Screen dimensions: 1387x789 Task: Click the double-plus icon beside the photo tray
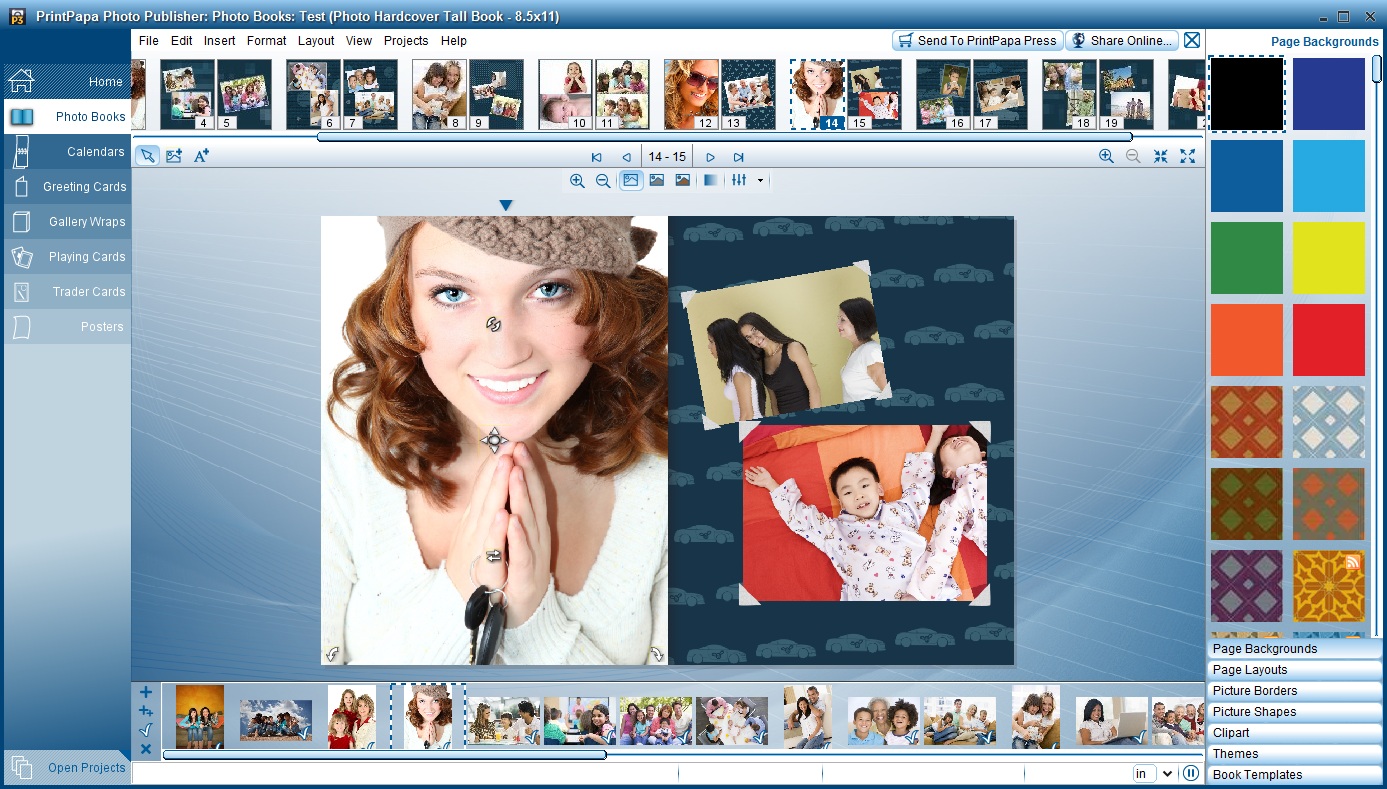(x=146, y=711)
